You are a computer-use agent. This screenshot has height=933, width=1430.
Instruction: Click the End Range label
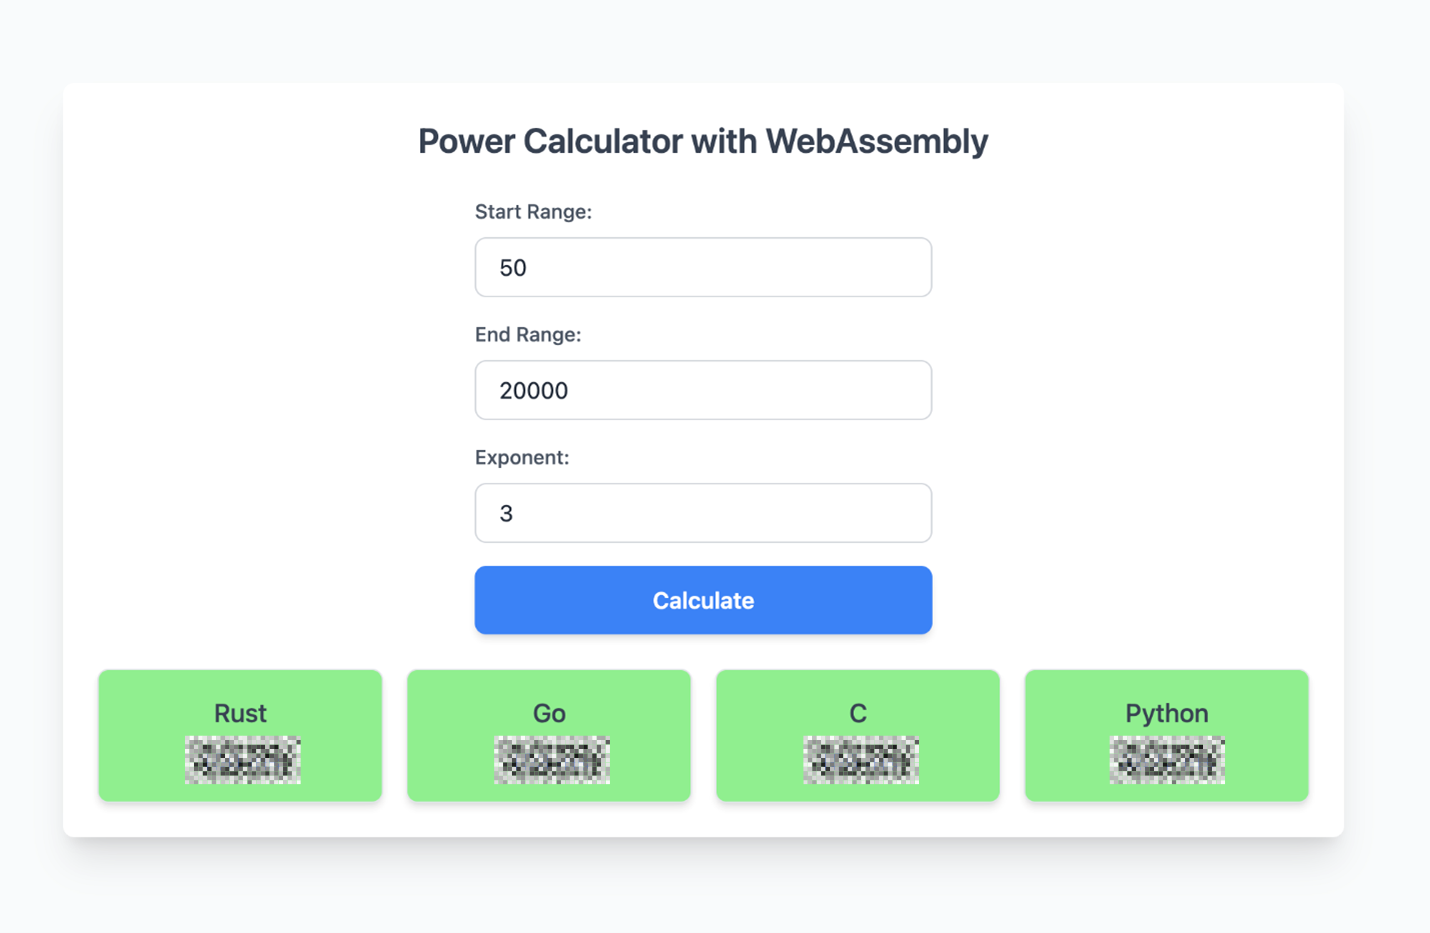click(x=528, y=334)
